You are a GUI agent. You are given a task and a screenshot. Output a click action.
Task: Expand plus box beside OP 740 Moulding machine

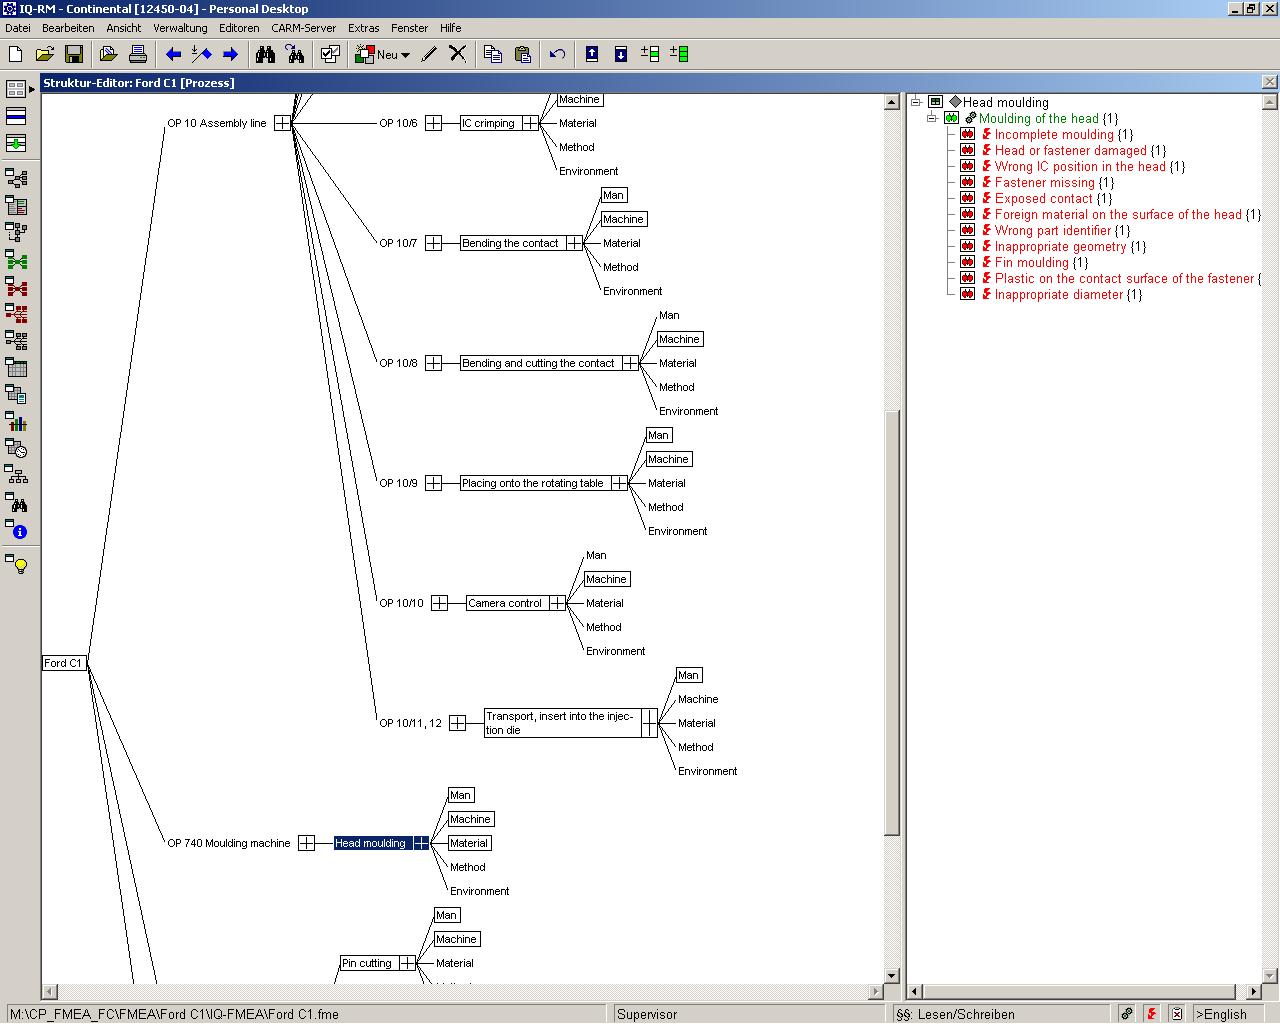pos(307,843)
